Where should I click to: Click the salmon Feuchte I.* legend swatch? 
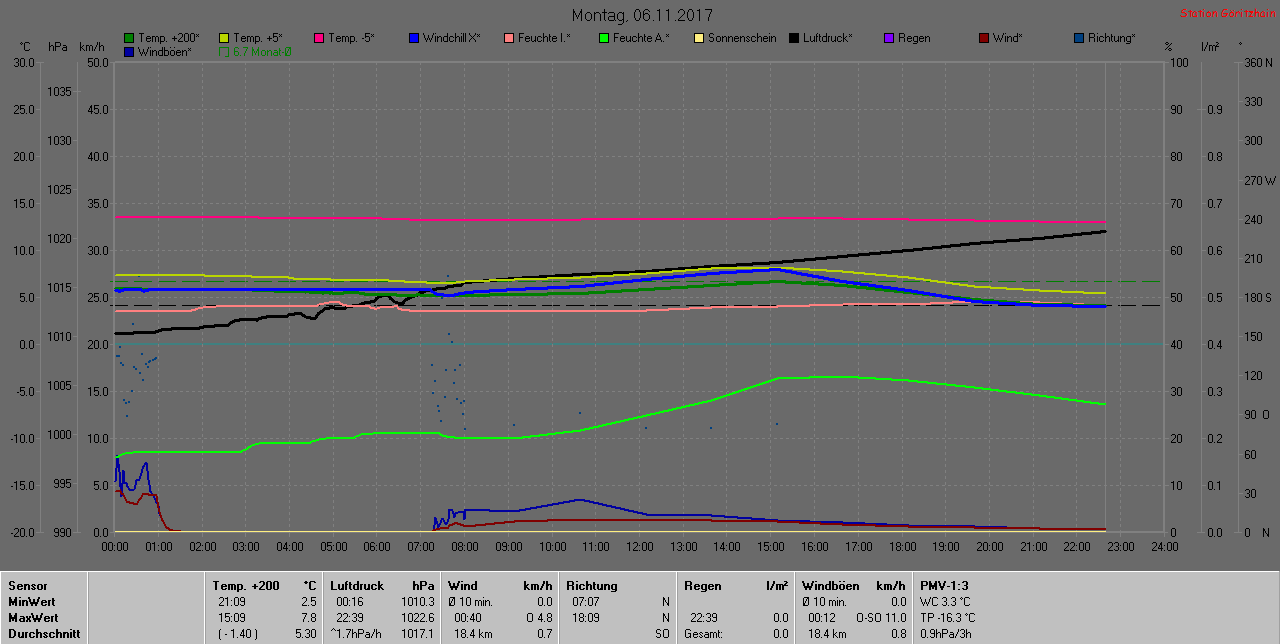click(508, 38)
